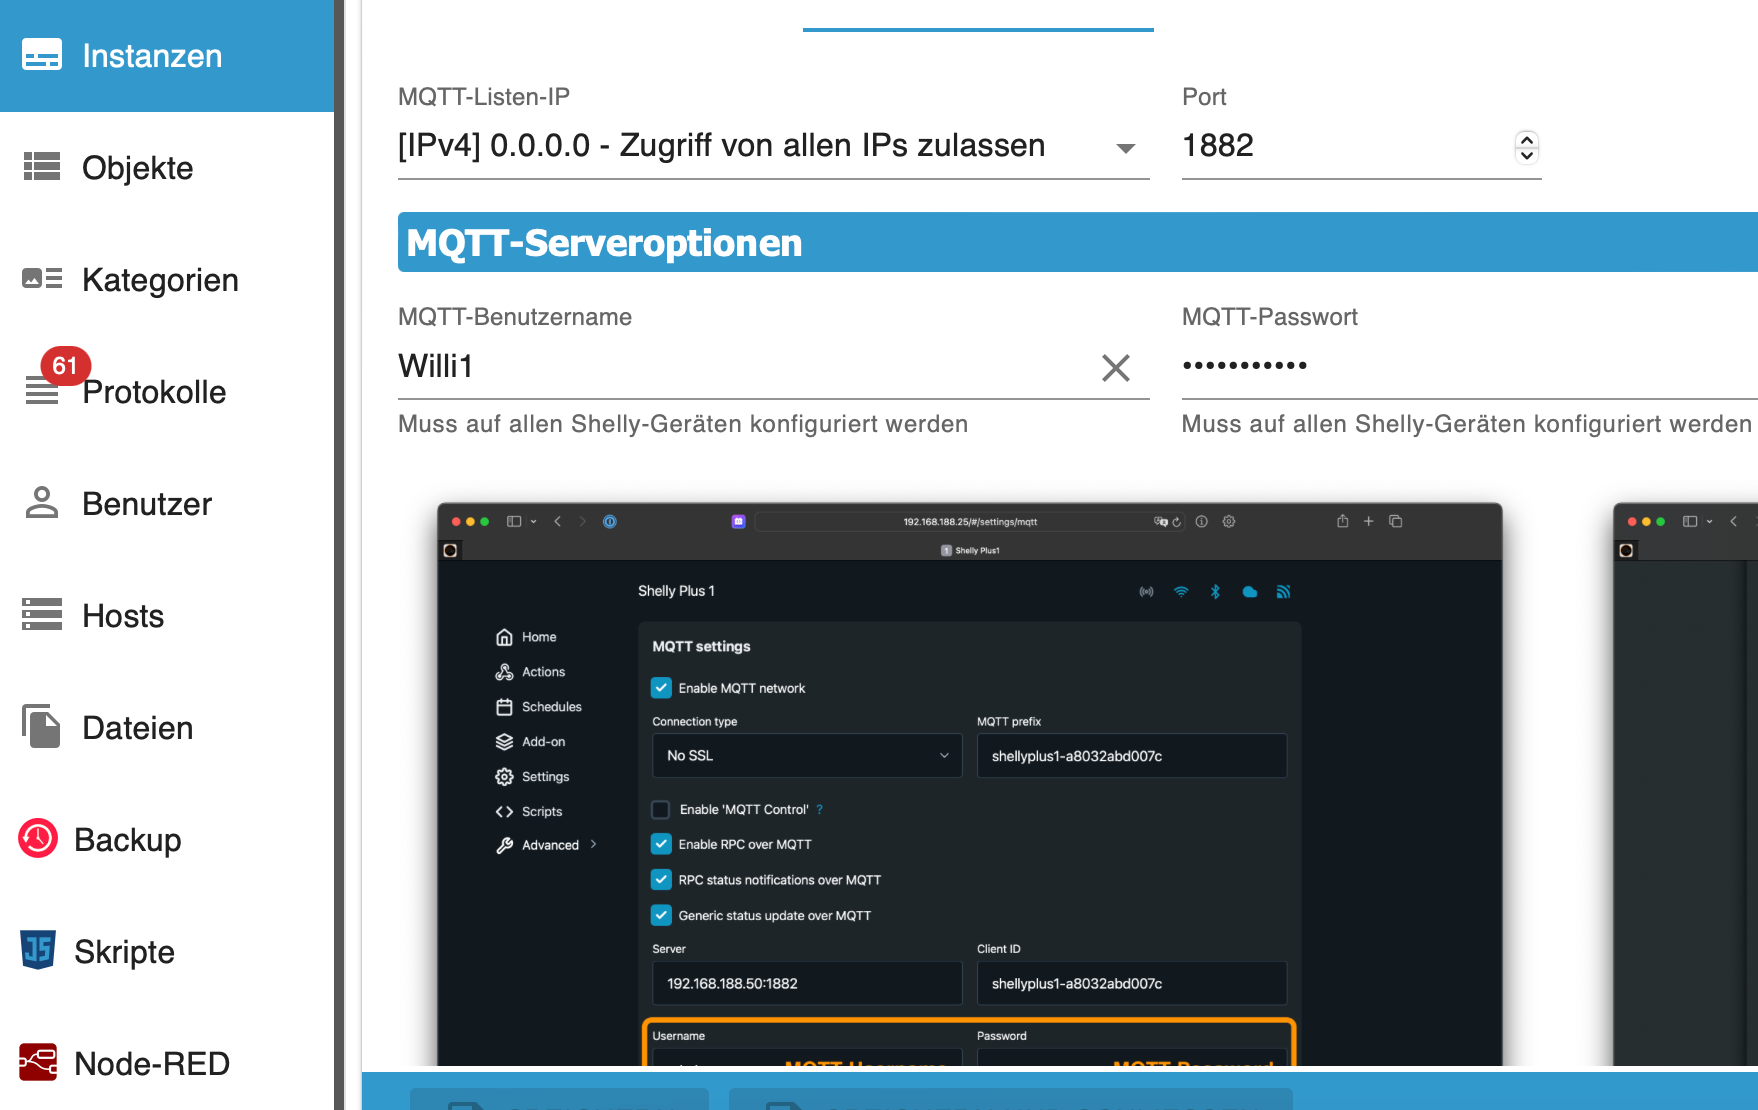Click the MQTT-Passwort input field
This screenshot has height=1110, width=1758.
tap(1469, 367)
